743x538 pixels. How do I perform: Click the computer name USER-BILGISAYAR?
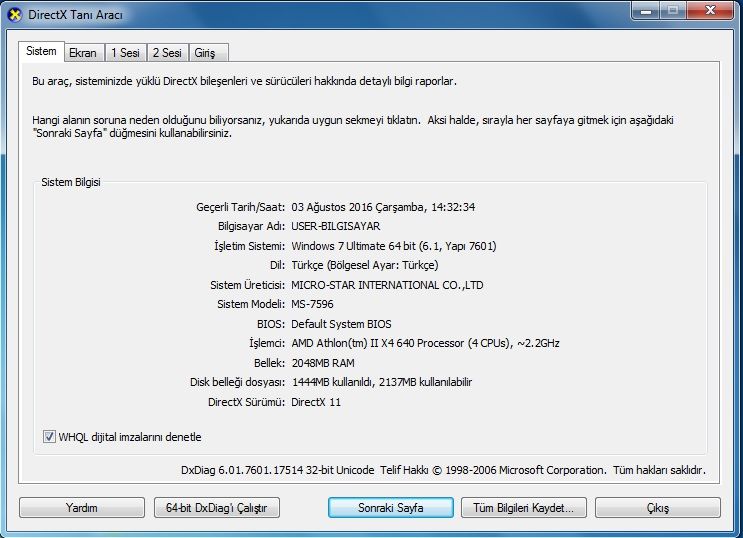tap(335, 226)
